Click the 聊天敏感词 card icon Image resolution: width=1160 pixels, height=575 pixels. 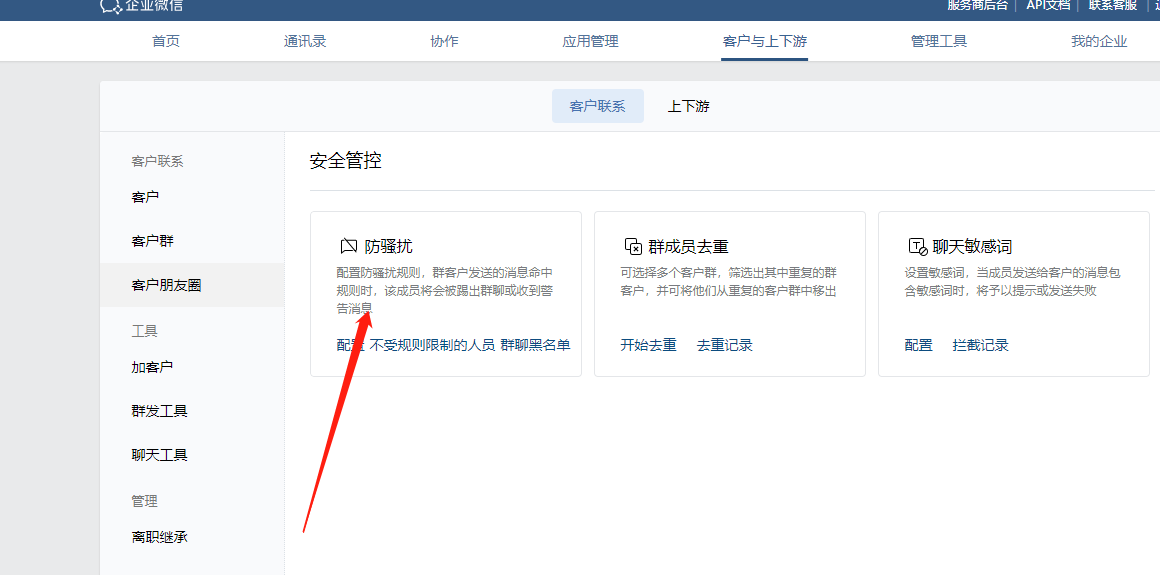(917, 246)
